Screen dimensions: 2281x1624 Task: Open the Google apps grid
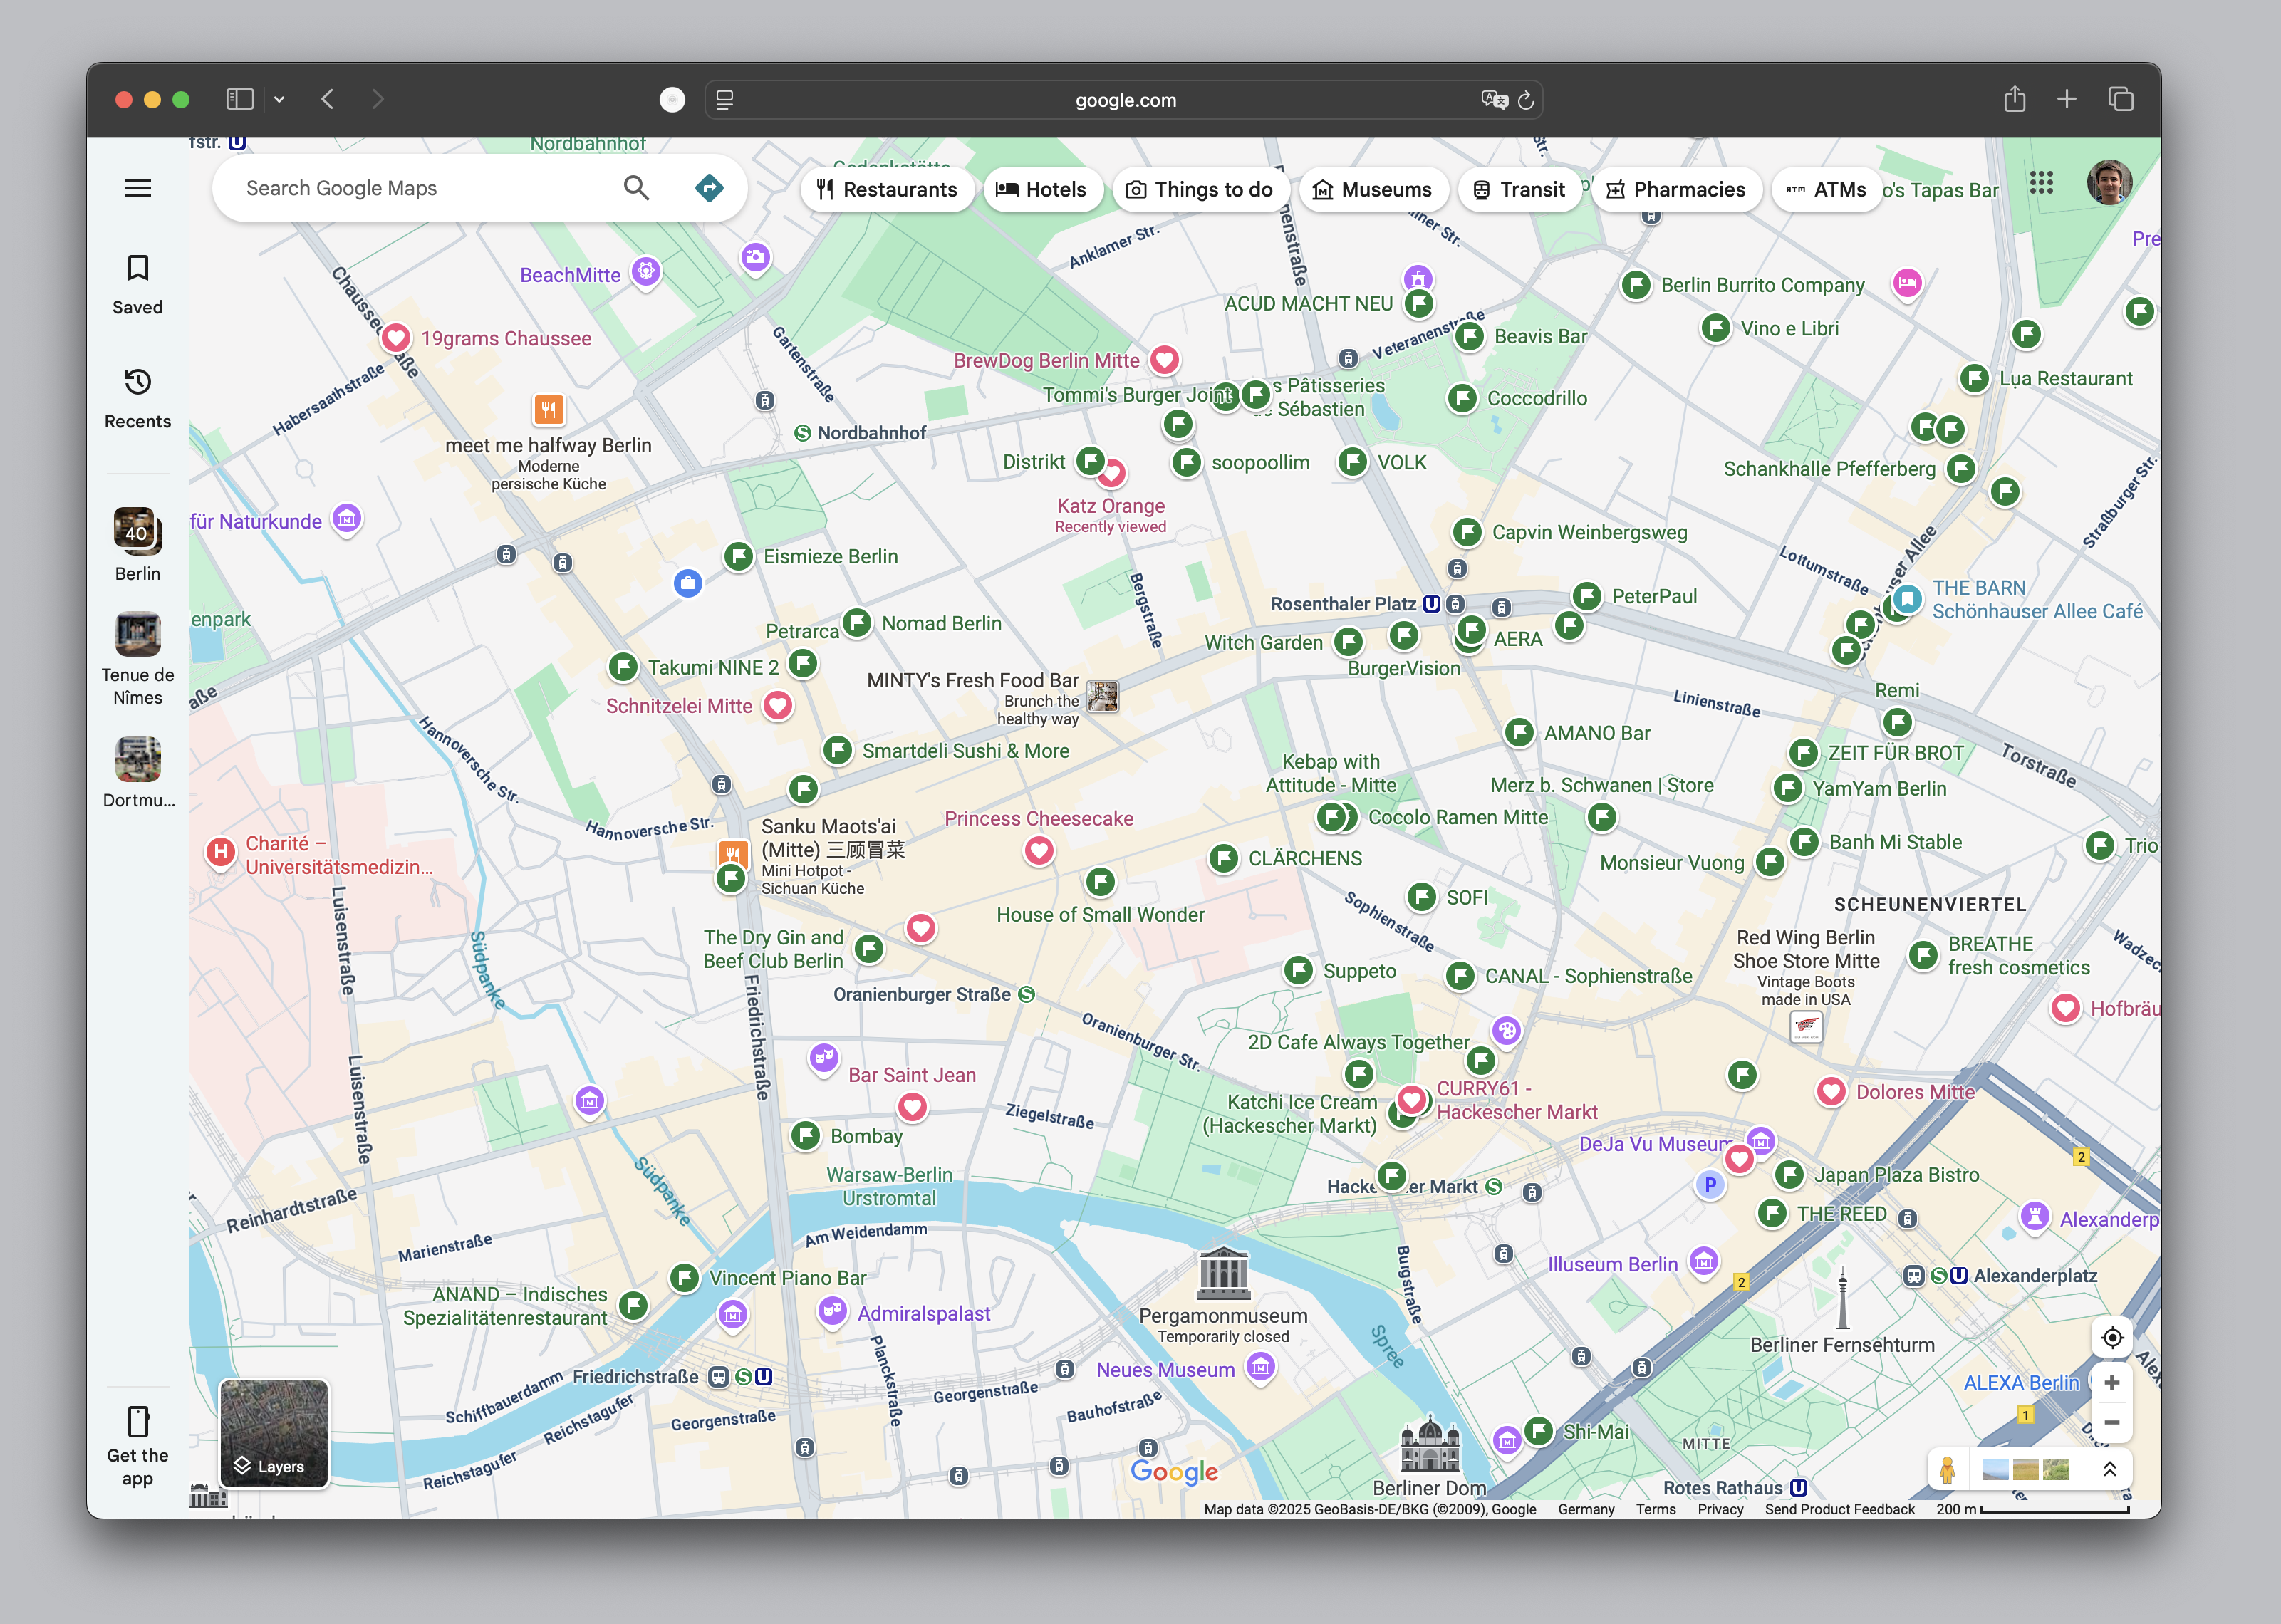pyautogui.click(x=2042, y=183)
